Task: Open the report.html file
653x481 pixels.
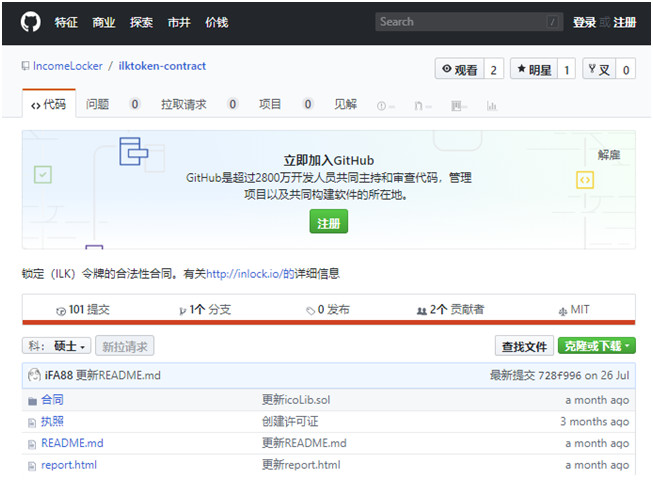Action: pyautogui.click(x=69, y=465)
